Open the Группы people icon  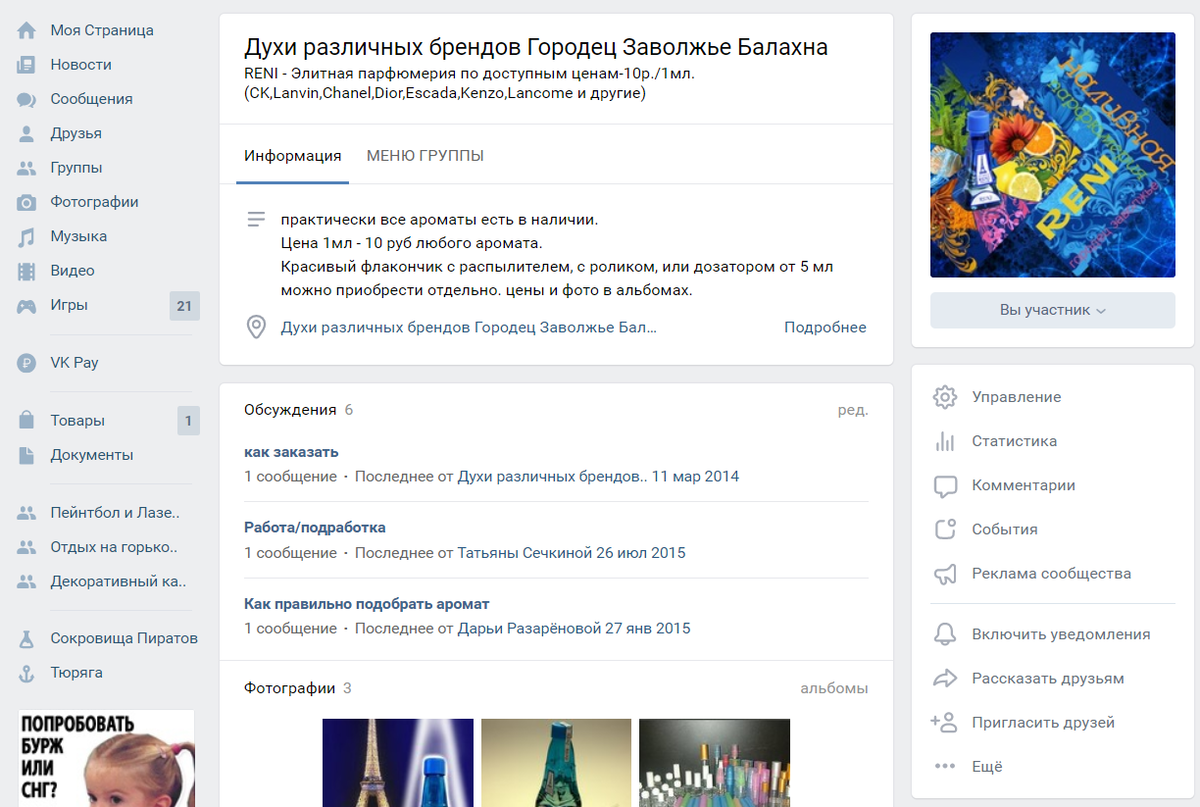coord(27,168)
